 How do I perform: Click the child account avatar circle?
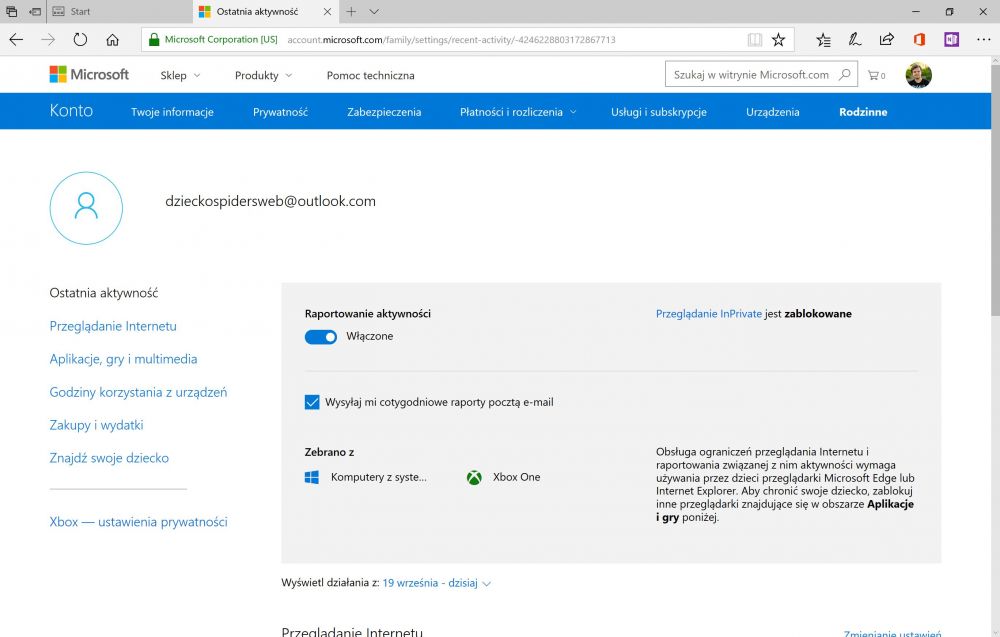(x=86, y=208)
